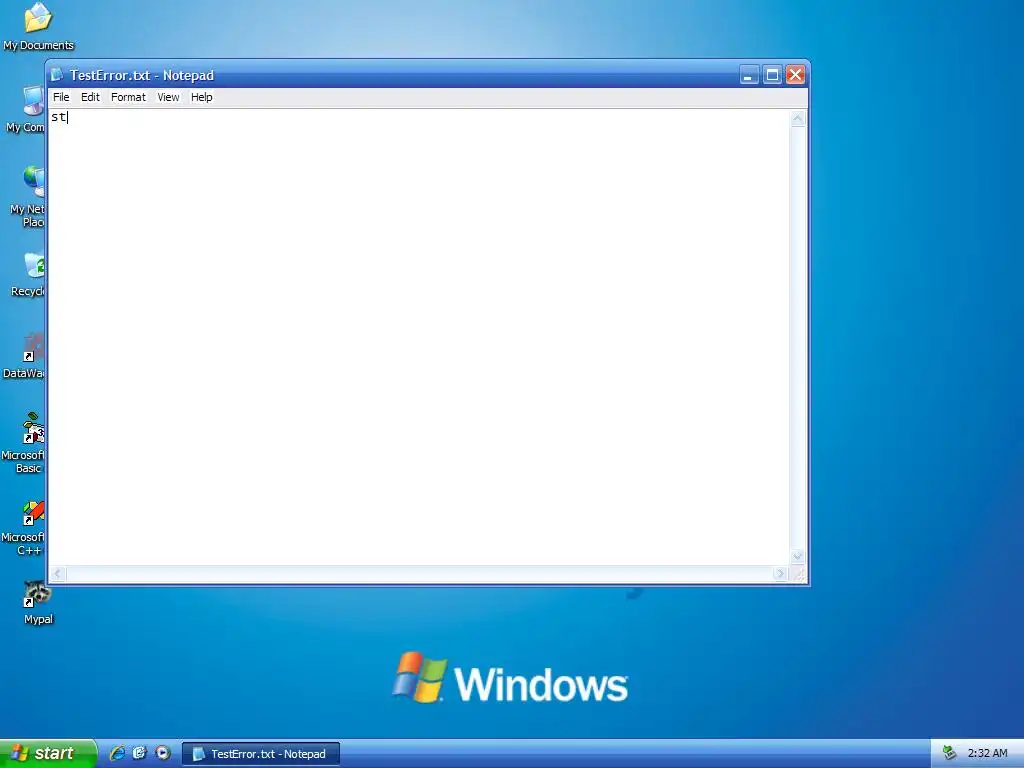
Task: Open the Format menu
Action: pyautogui.click(x=128, y=97)
